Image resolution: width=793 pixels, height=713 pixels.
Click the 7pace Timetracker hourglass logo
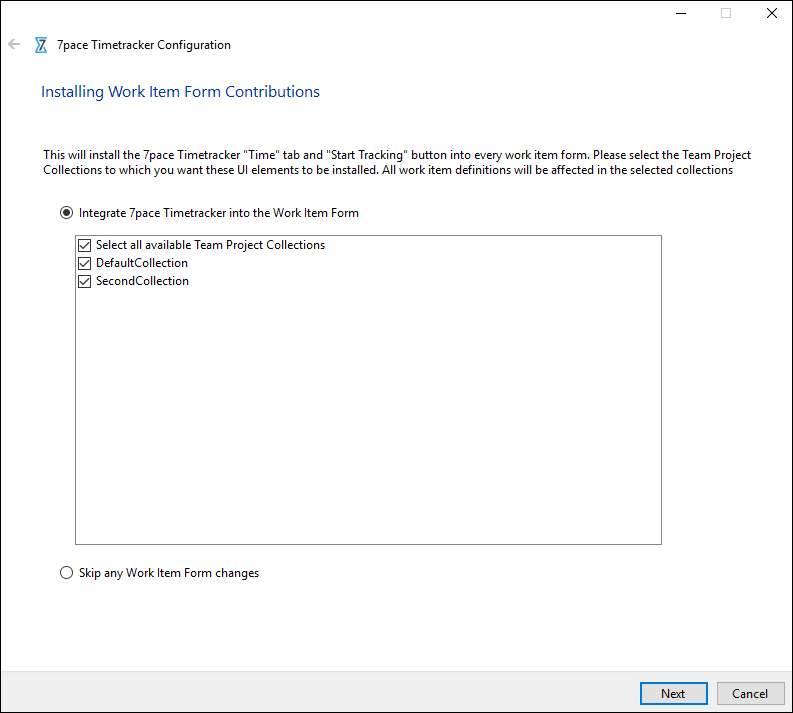[x=41, y=45]
